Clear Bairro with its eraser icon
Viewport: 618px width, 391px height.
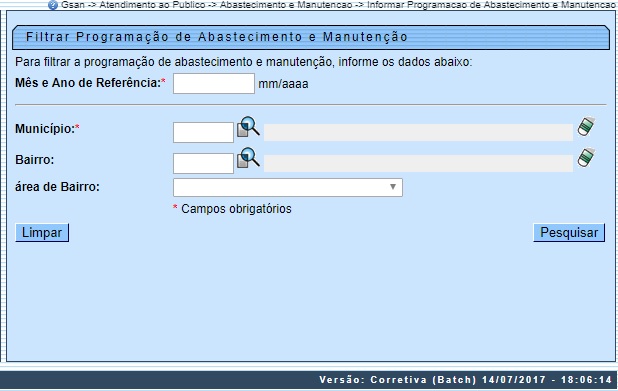tap(586, 158)
